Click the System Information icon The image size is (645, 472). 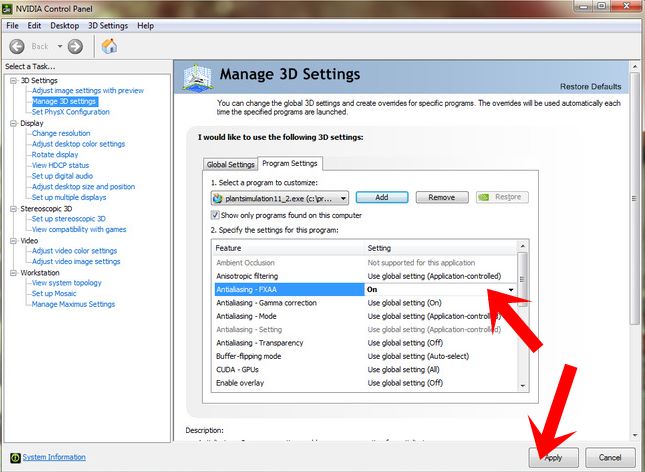point(15,458)
